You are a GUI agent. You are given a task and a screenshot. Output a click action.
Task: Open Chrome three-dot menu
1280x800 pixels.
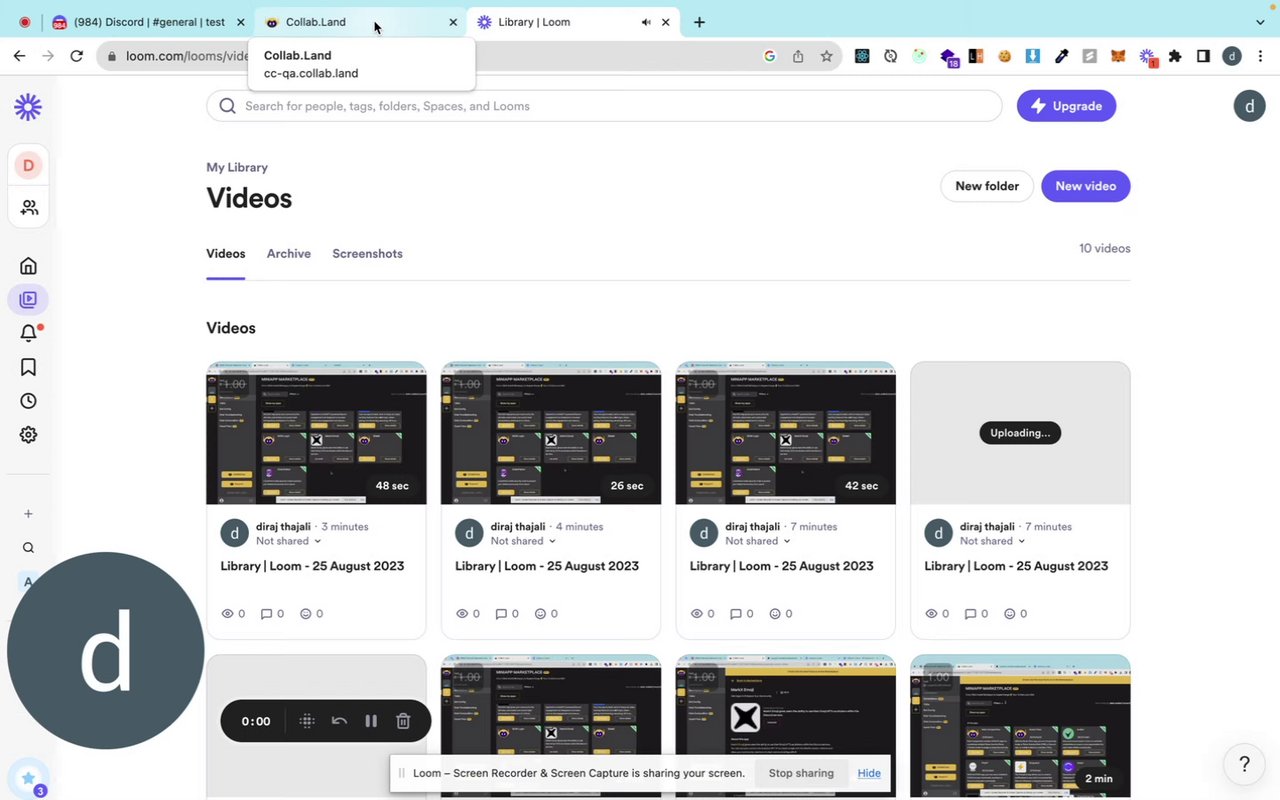[x=1261, y=57]
